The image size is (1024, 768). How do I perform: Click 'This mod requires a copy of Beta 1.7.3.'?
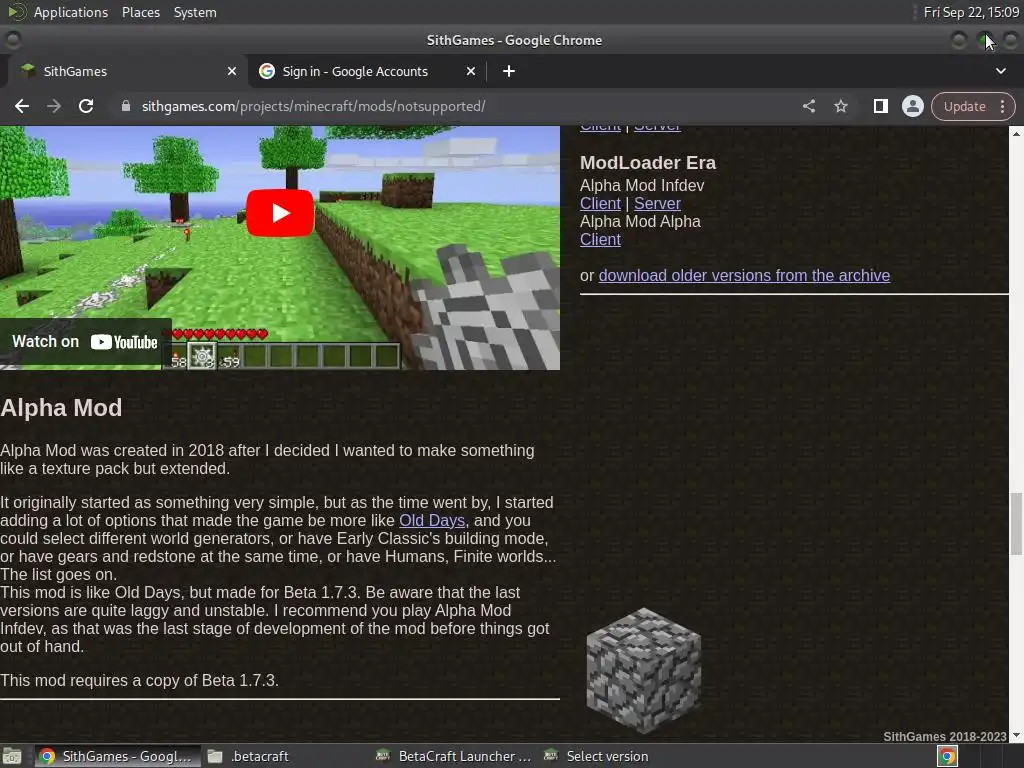[139, 680]
